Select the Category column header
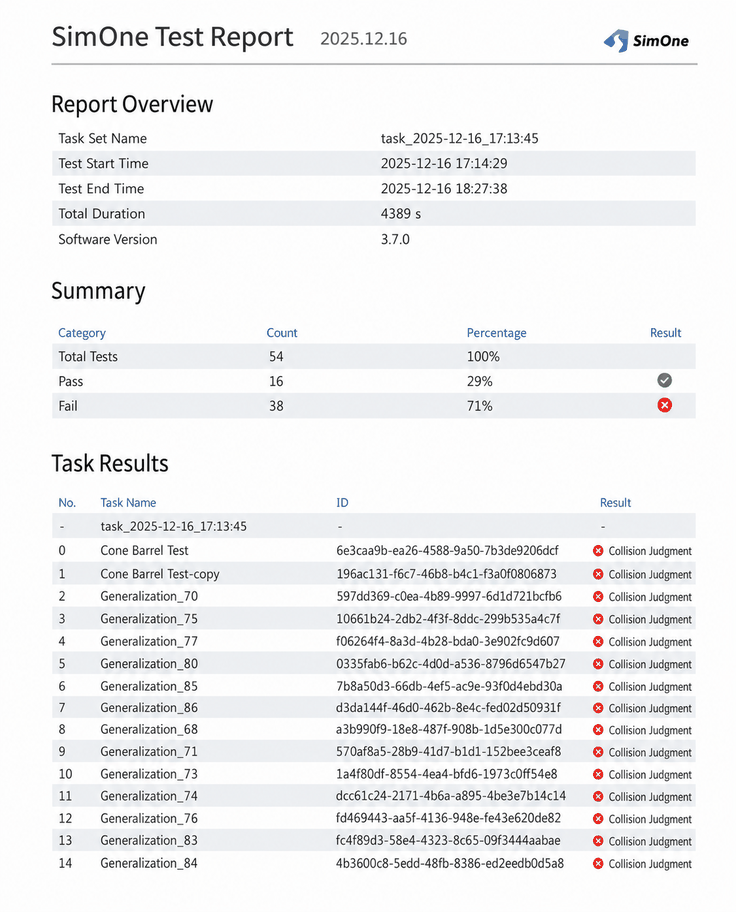 (x=82, y=333)
